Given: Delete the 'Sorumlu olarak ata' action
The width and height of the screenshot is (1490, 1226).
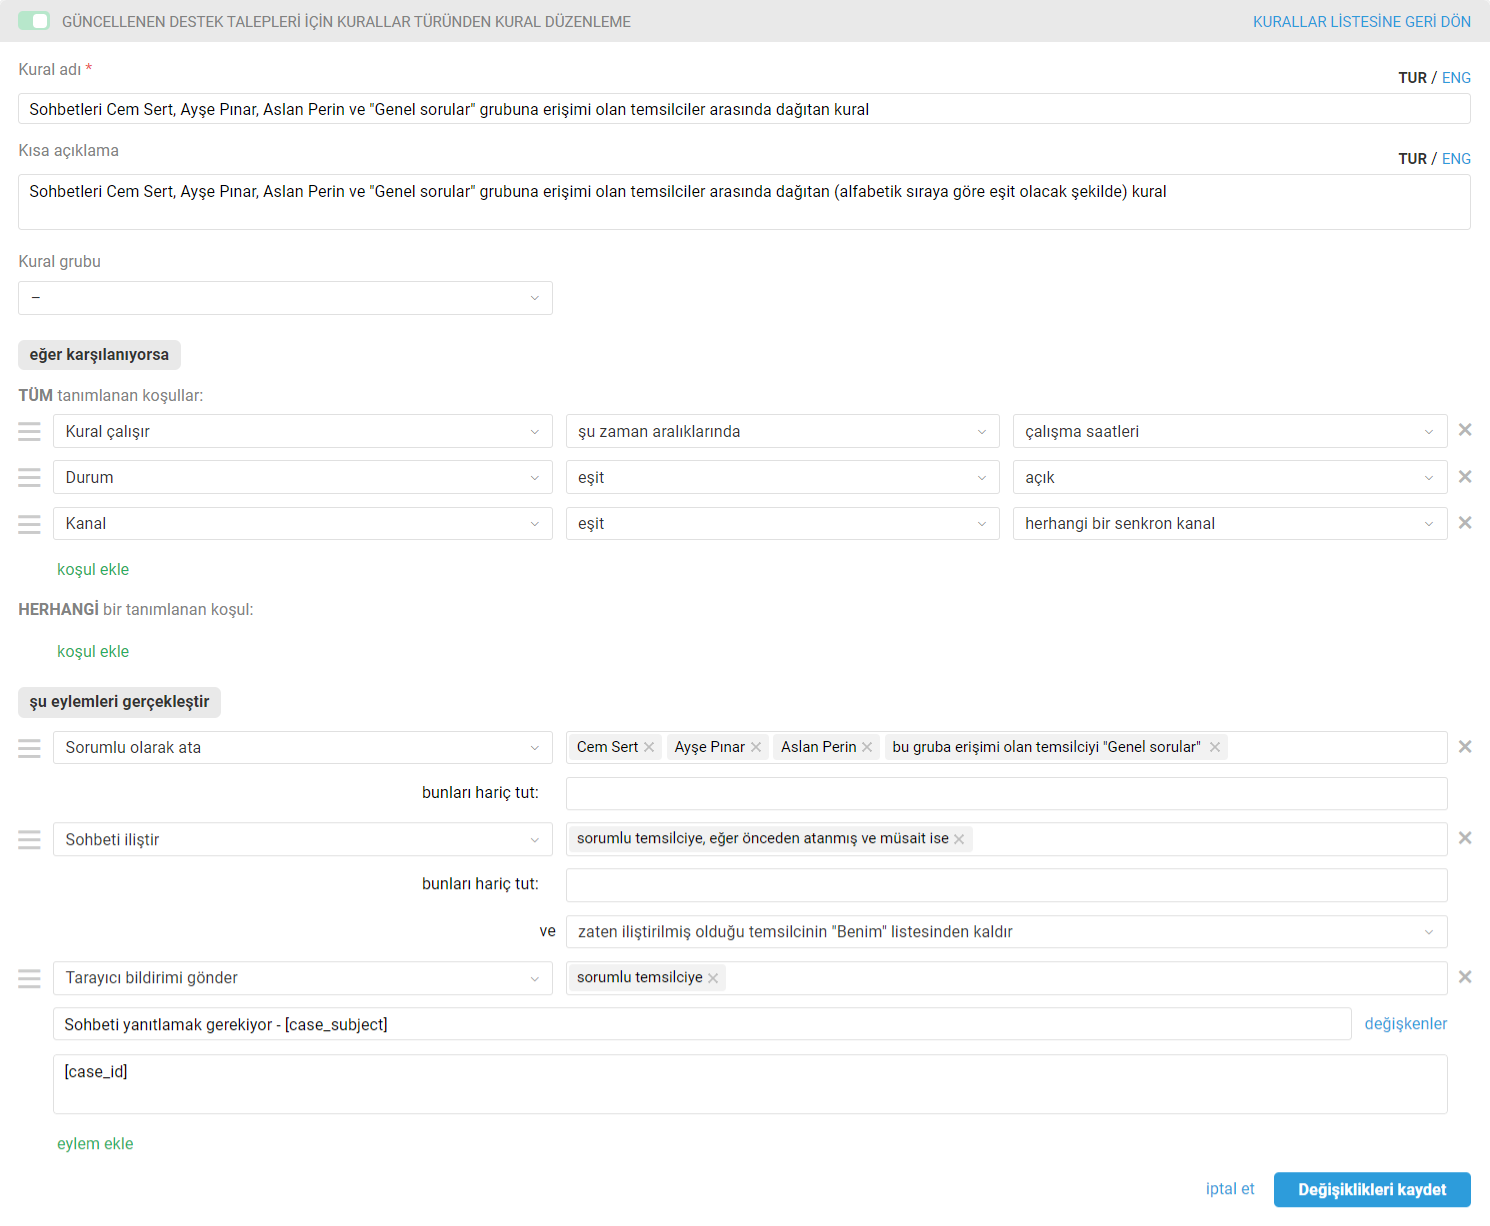Looking at the screenshot, I should (x=1465, y=747).
